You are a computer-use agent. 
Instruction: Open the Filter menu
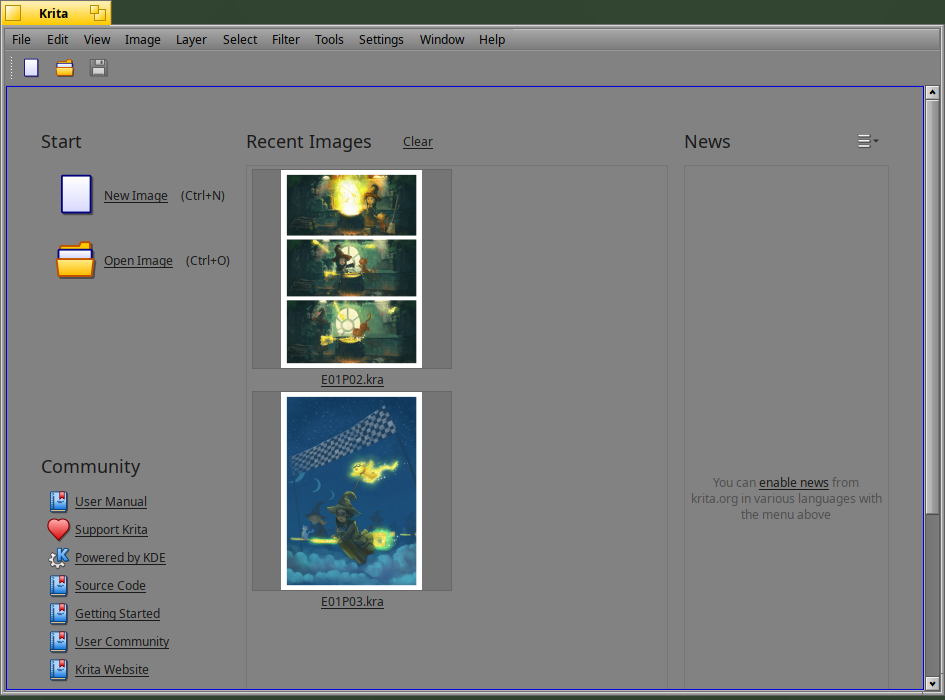(x=286, y=39)
